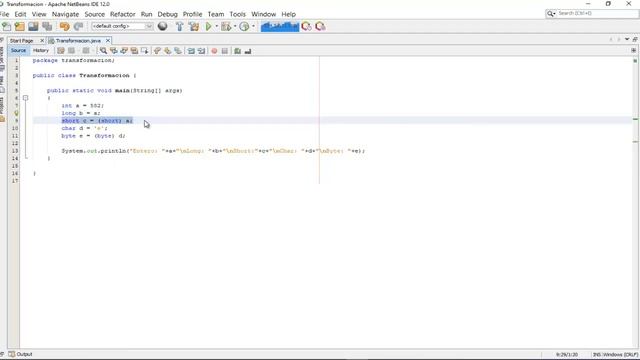Click Find Previous Occurrence icon
This screenshot has height=360, width=640.
coord(113,51)
